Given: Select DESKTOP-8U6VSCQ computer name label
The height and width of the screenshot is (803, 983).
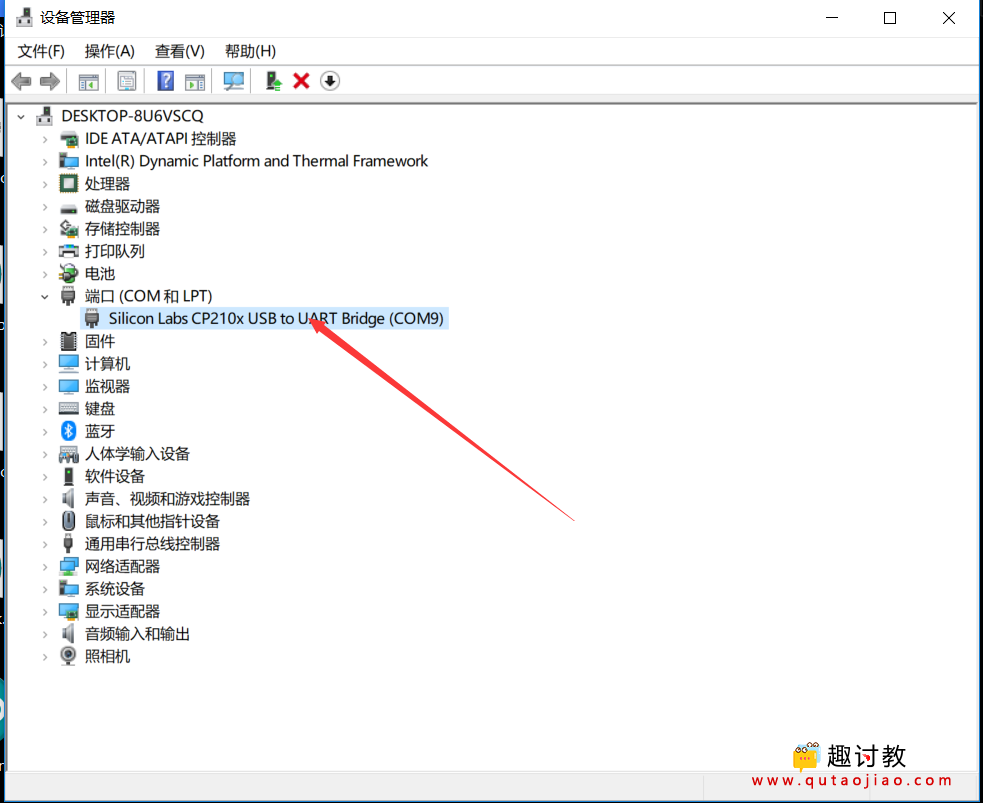Looking at the screenshot, I should [x=132, y=116].
